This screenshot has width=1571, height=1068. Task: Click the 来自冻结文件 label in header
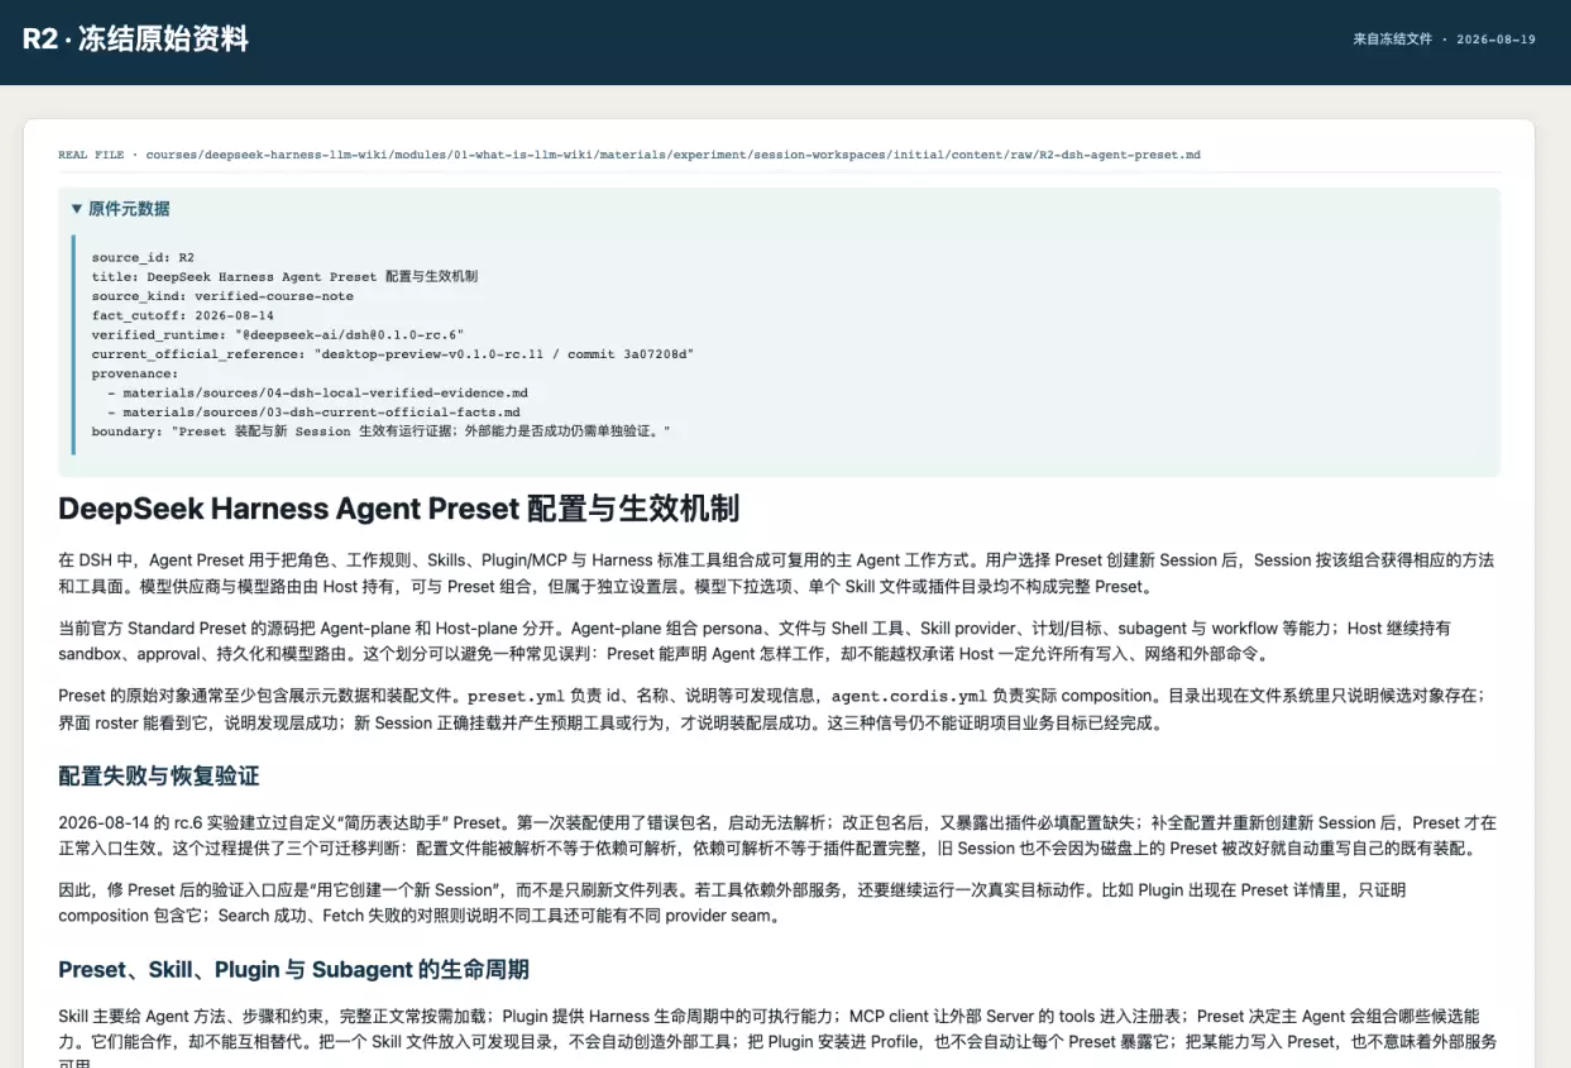(x=1392, y=39)
